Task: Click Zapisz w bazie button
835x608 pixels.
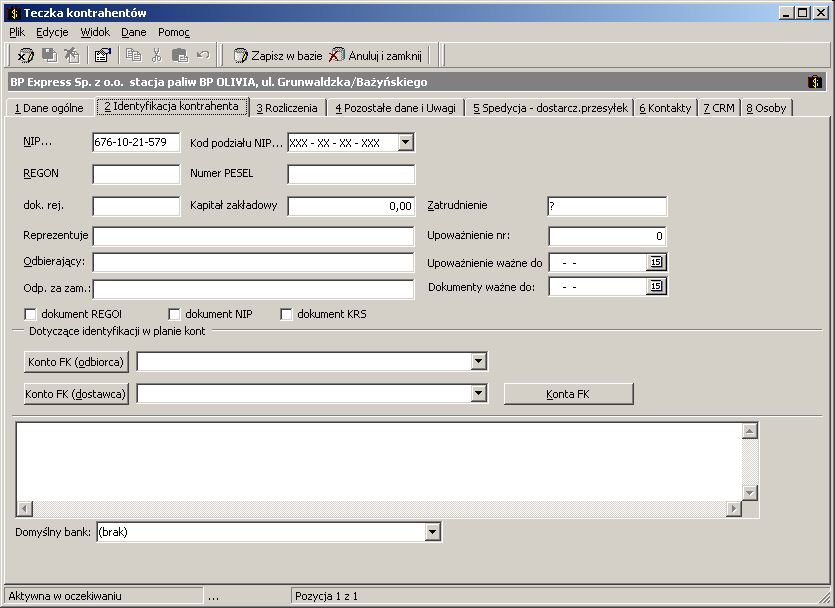Action: click(278, 55)
